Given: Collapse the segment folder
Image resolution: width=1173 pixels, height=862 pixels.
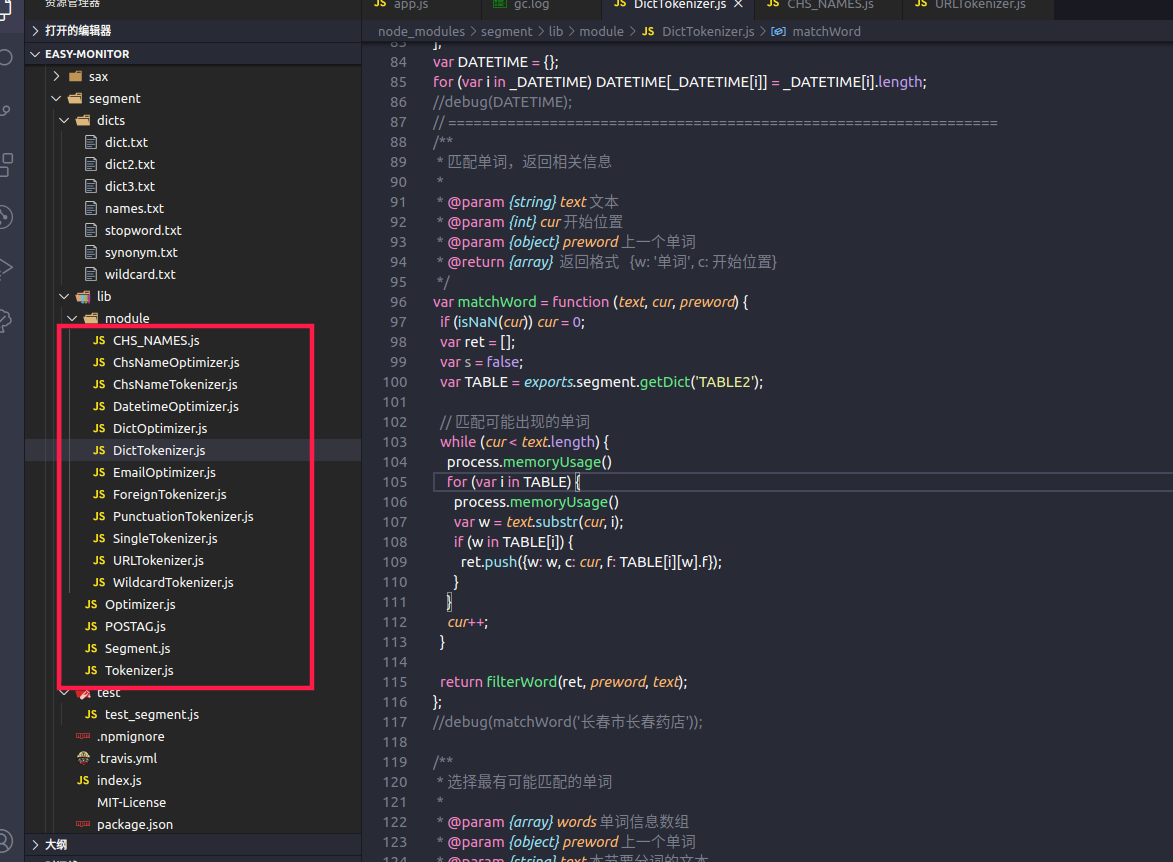Looking at the screenshot, I should coord(114,98).
